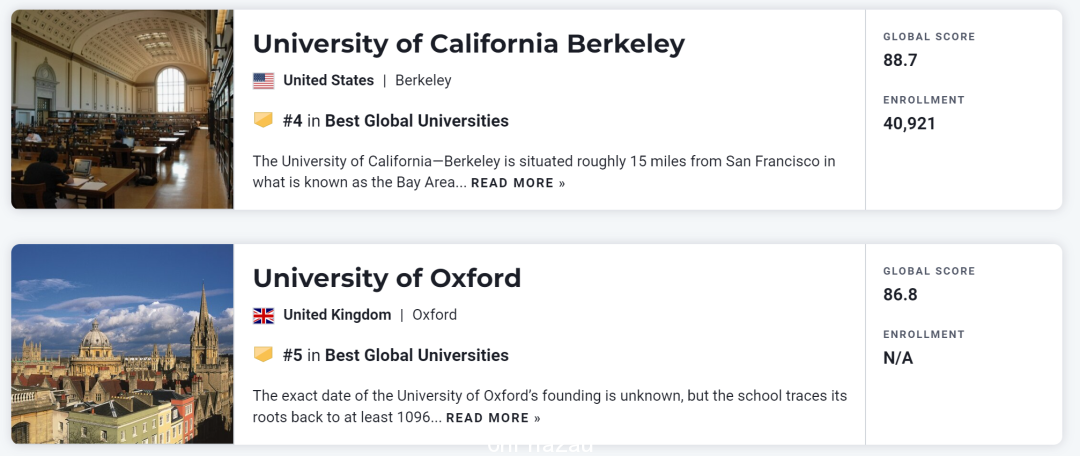The image size is (1080, 456).
Task: Click Oxford's enrollment value N/A
Action: point(898,358)
